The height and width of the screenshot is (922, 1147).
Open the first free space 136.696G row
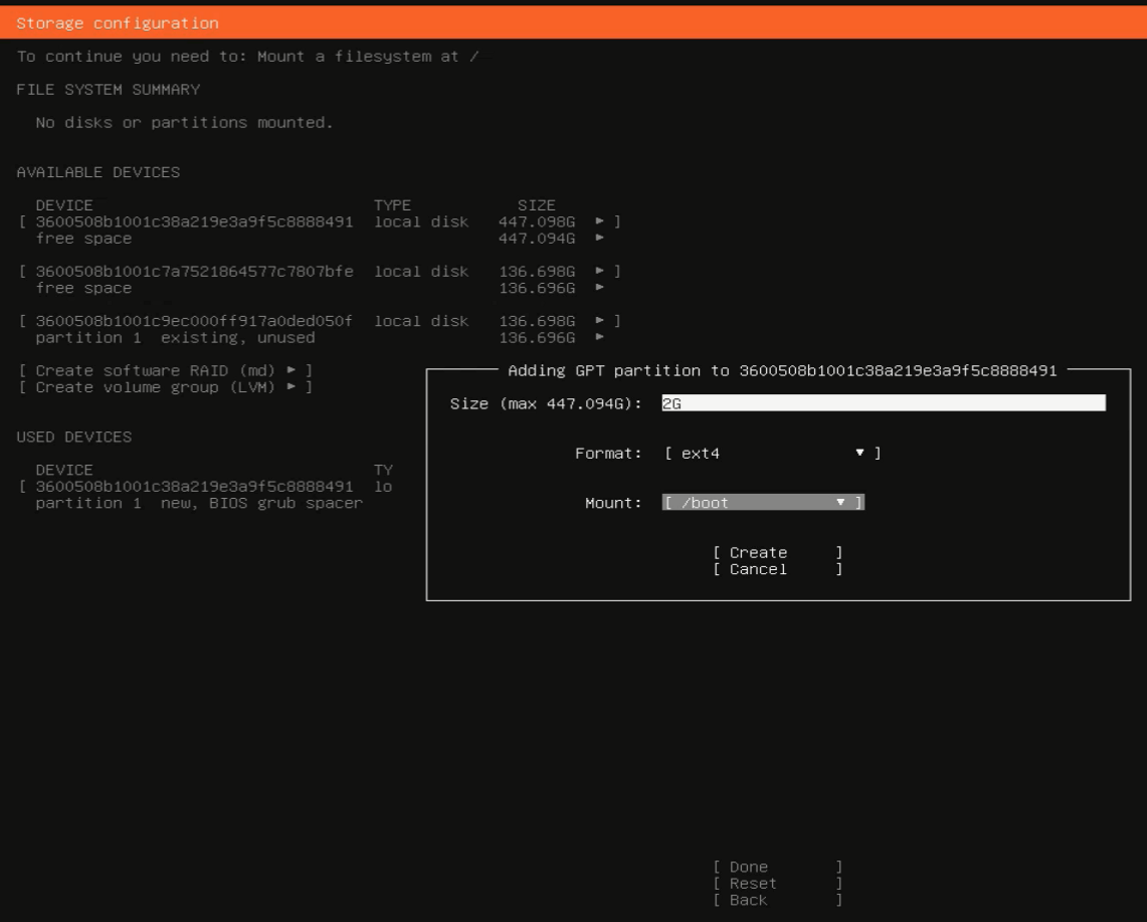tap(320, 288)
